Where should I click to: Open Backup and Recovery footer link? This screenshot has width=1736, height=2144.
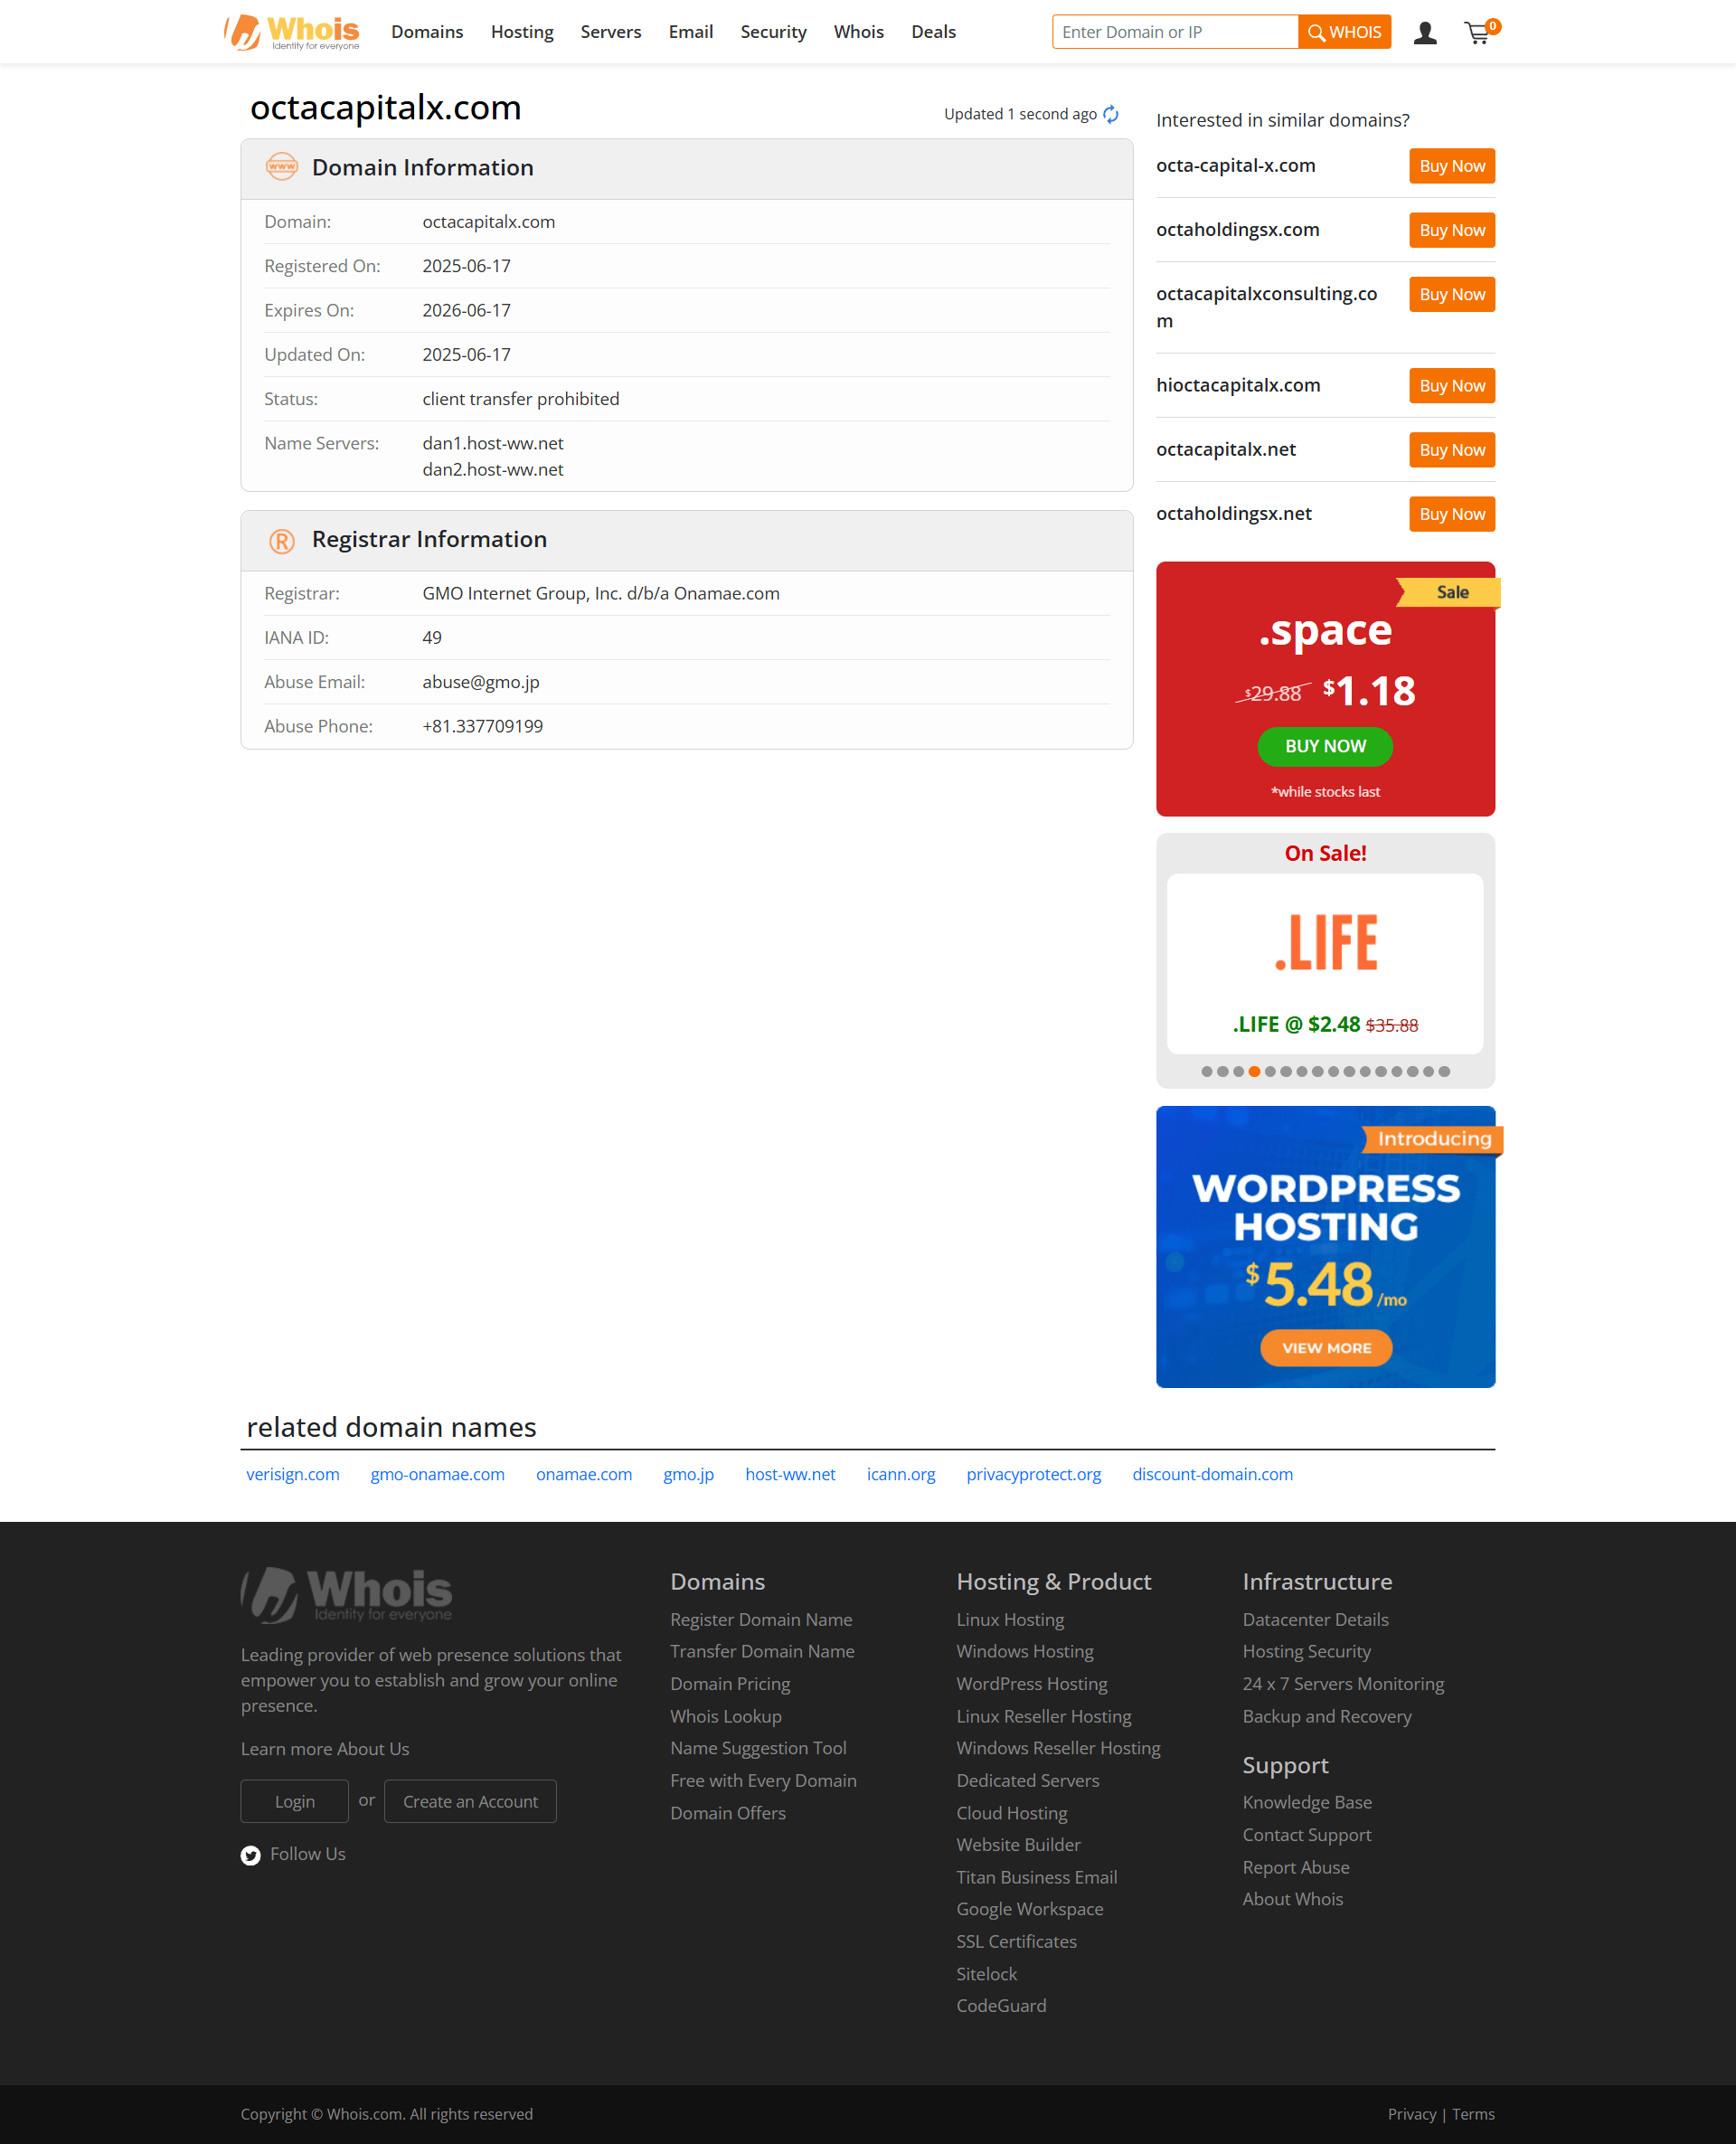coord(1327,1716)
